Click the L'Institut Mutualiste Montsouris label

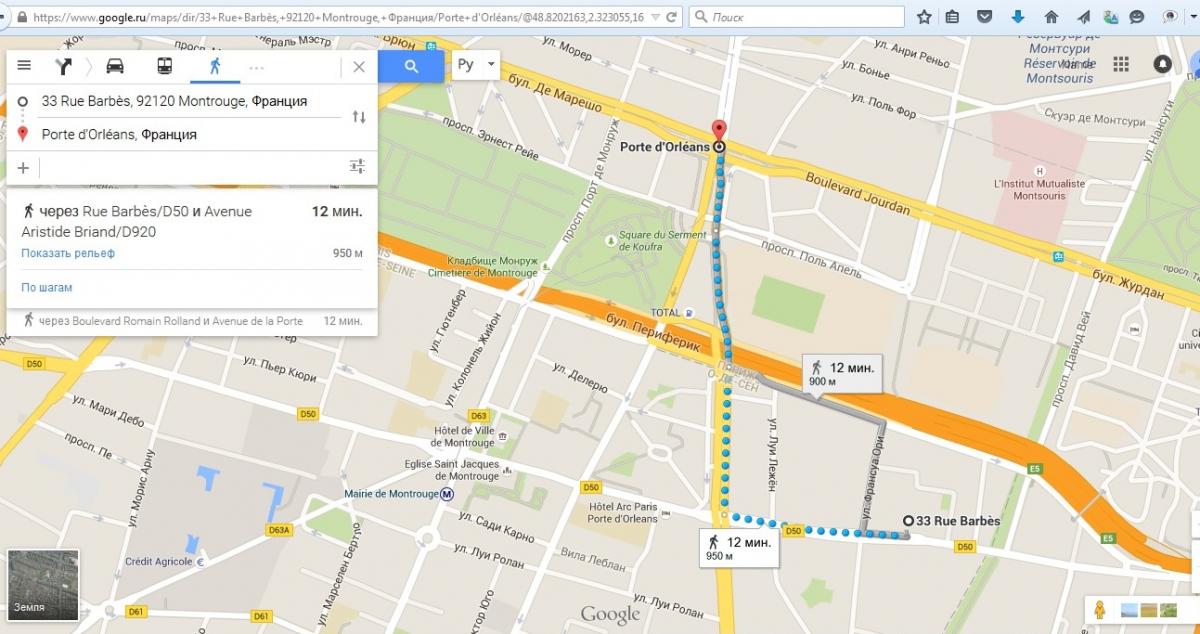coord(1039,189)
